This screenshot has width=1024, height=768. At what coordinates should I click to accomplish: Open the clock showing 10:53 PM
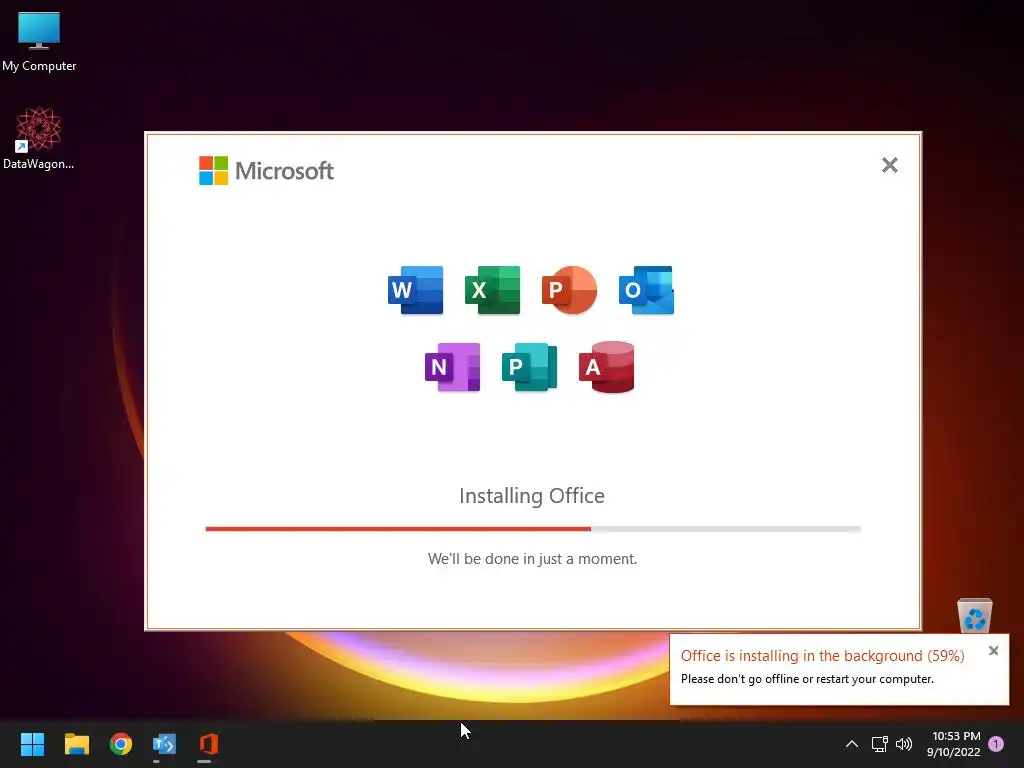click(953, 744)
